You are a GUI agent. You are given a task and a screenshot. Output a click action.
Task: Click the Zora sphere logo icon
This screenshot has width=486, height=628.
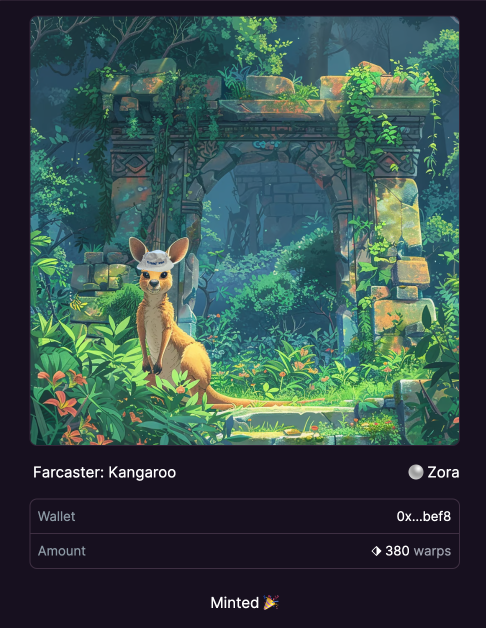(415, 472)
